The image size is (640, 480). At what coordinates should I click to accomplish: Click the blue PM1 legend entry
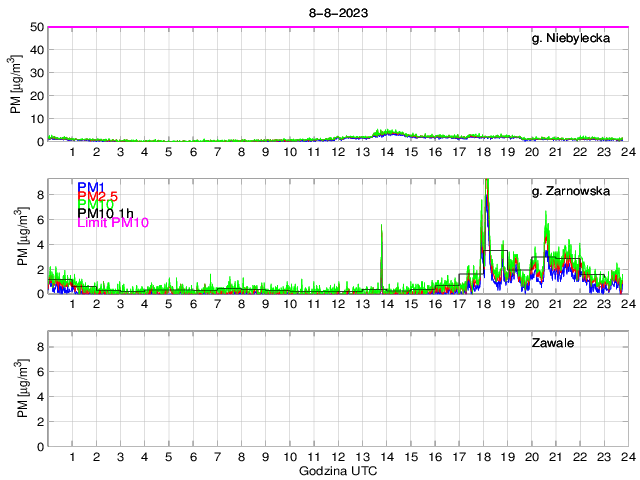[x=90, y=186]
